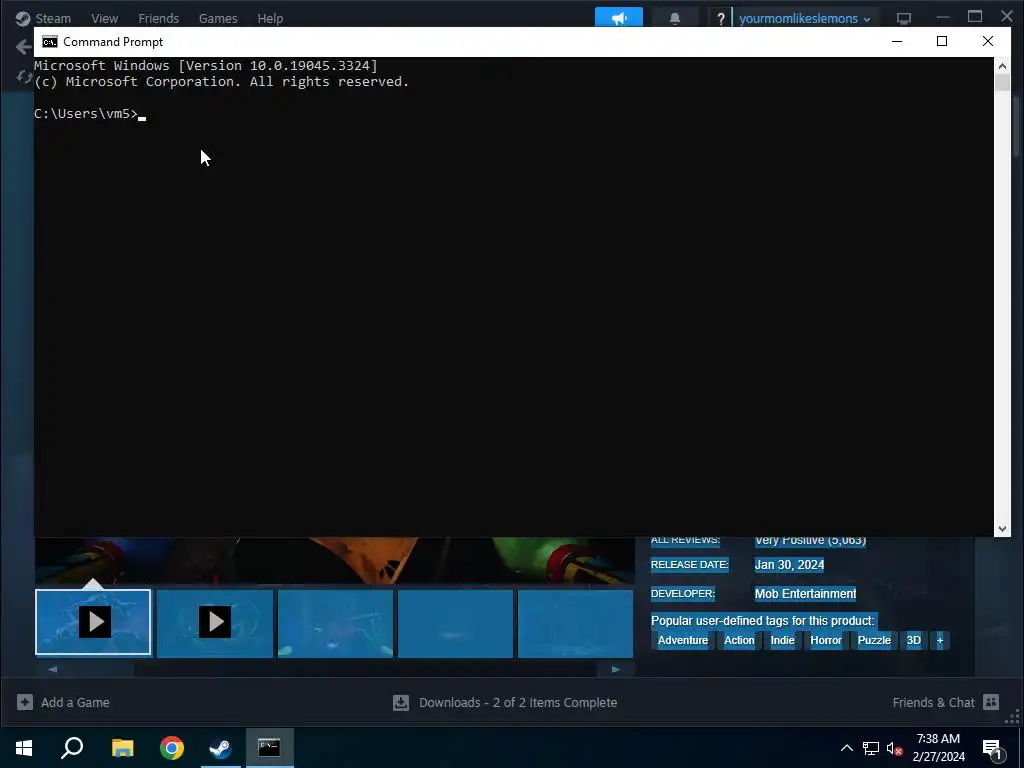Open the Windows notification center icon
This screenshot has width=1024, height=768.
(992, 748)
